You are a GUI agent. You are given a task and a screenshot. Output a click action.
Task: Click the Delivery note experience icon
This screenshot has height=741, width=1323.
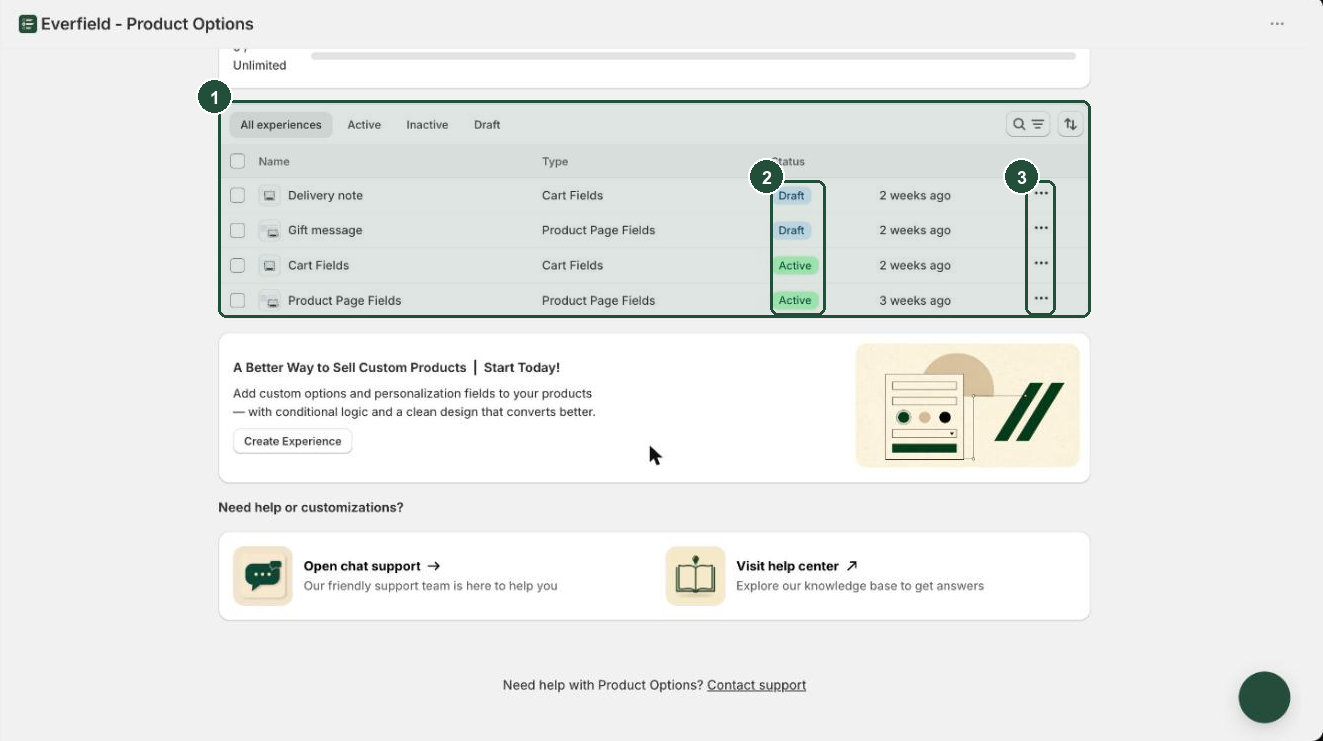[x=269, y=196]
